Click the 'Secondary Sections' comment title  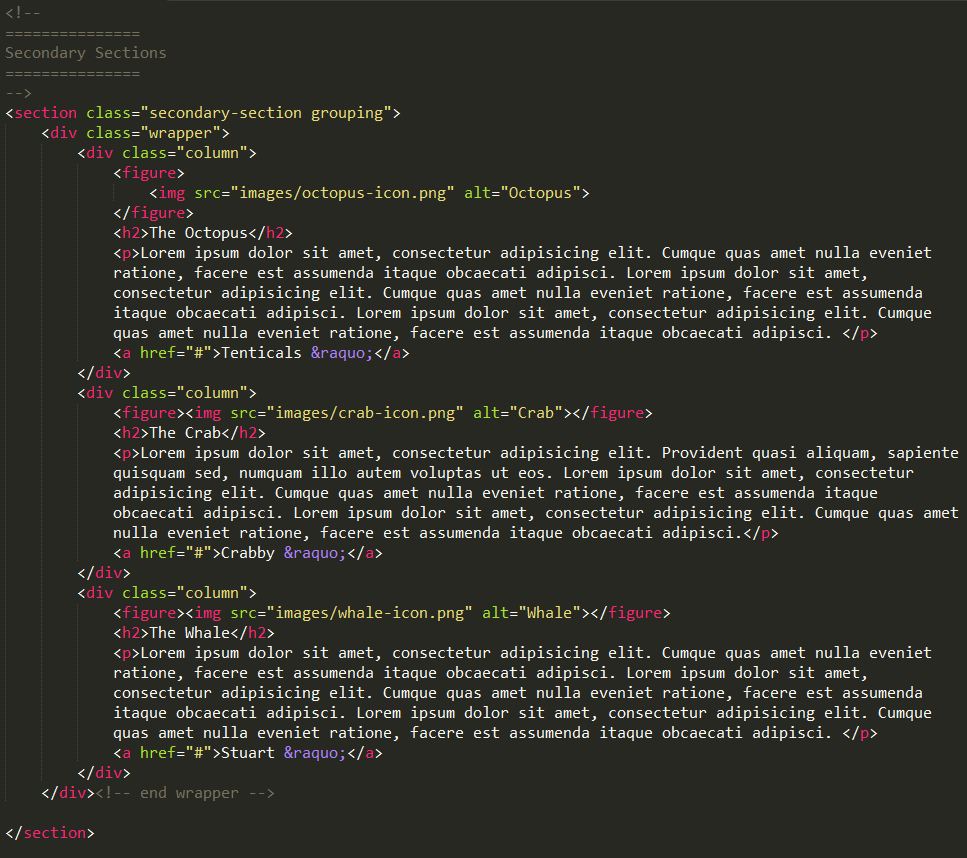85,53
